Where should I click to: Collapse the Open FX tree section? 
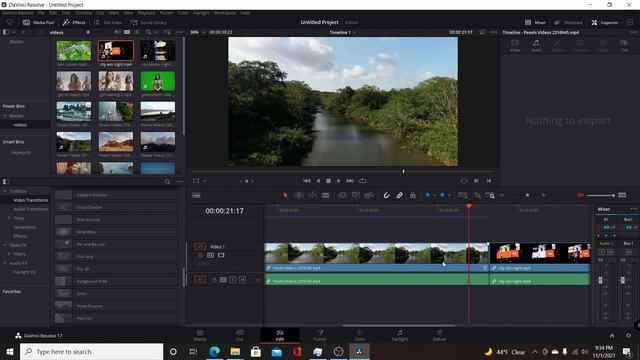click(5, 245)
